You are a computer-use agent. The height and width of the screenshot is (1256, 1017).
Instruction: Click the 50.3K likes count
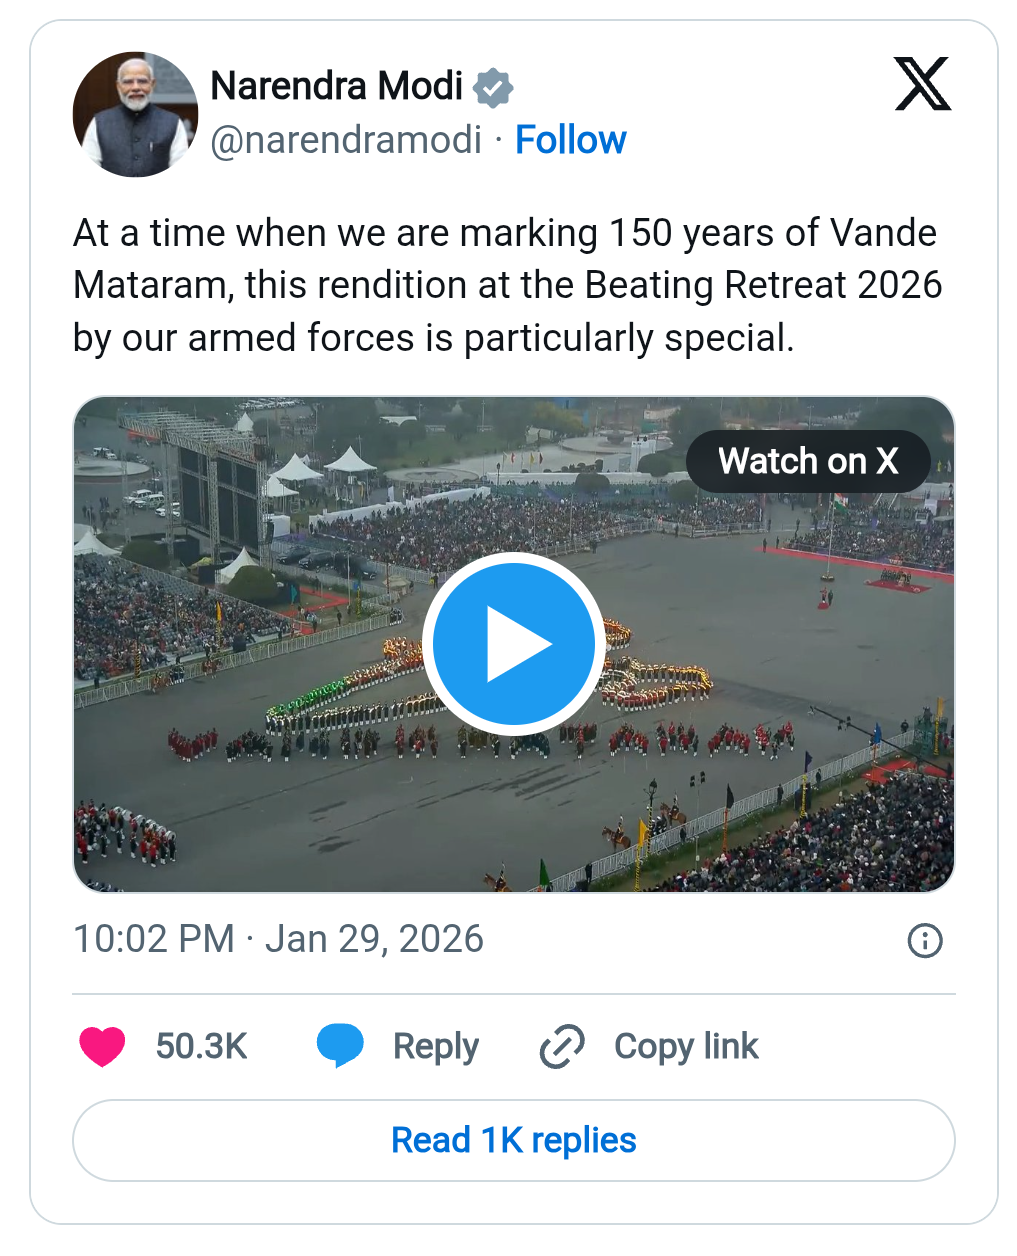click(201, 1046)
